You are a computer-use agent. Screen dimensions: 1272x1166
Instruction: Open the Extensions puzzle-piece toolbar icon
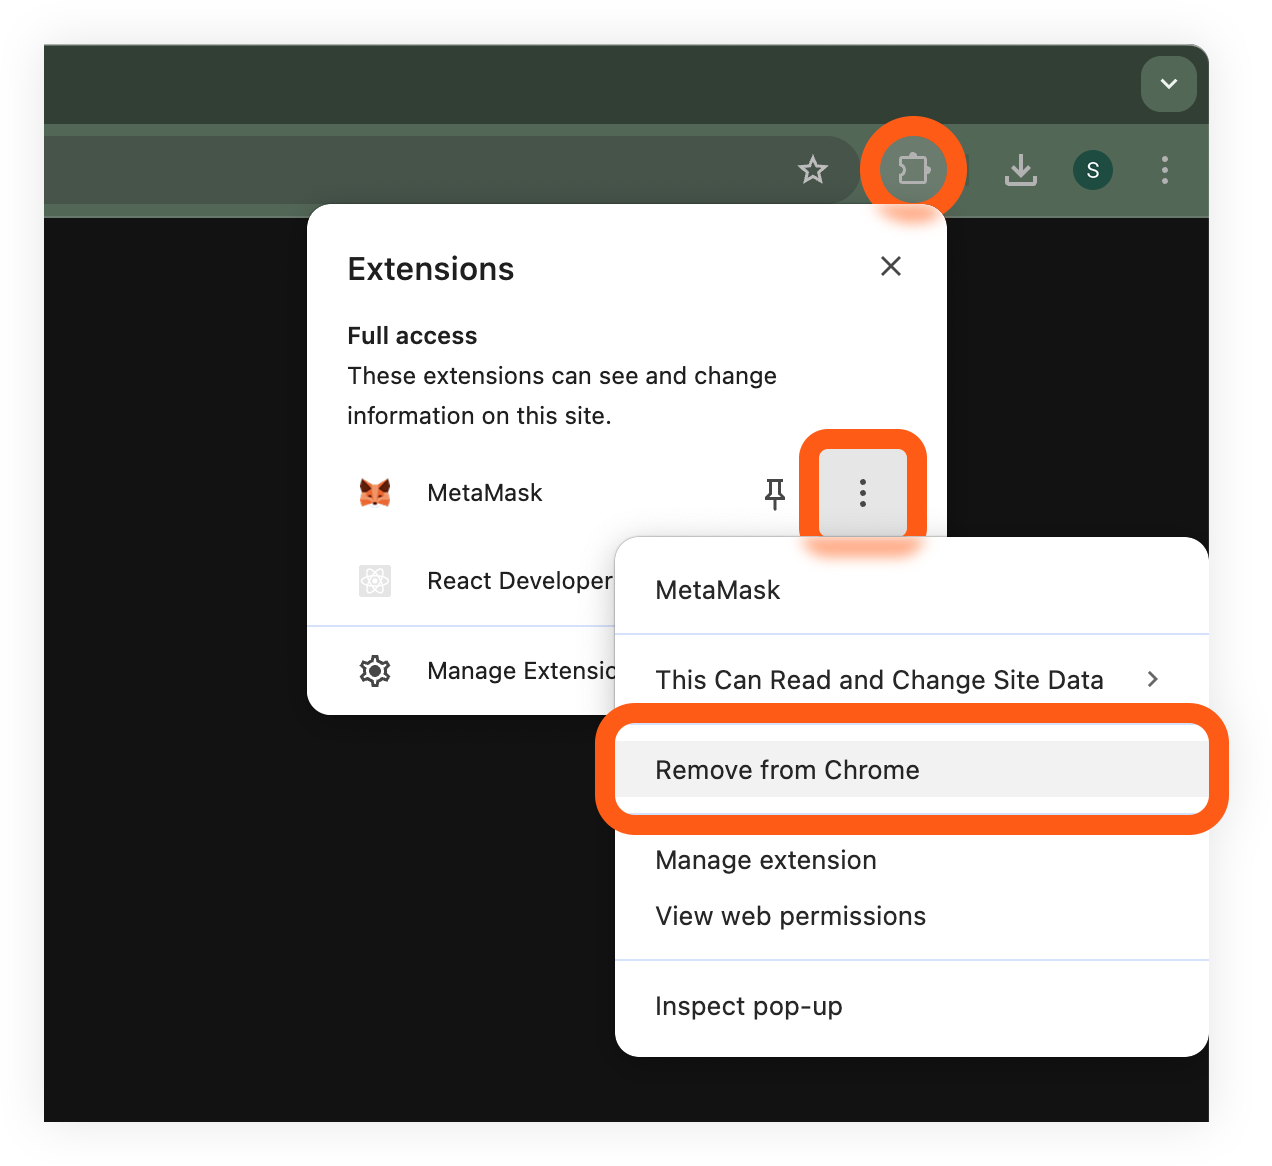(x=913, y=170)
